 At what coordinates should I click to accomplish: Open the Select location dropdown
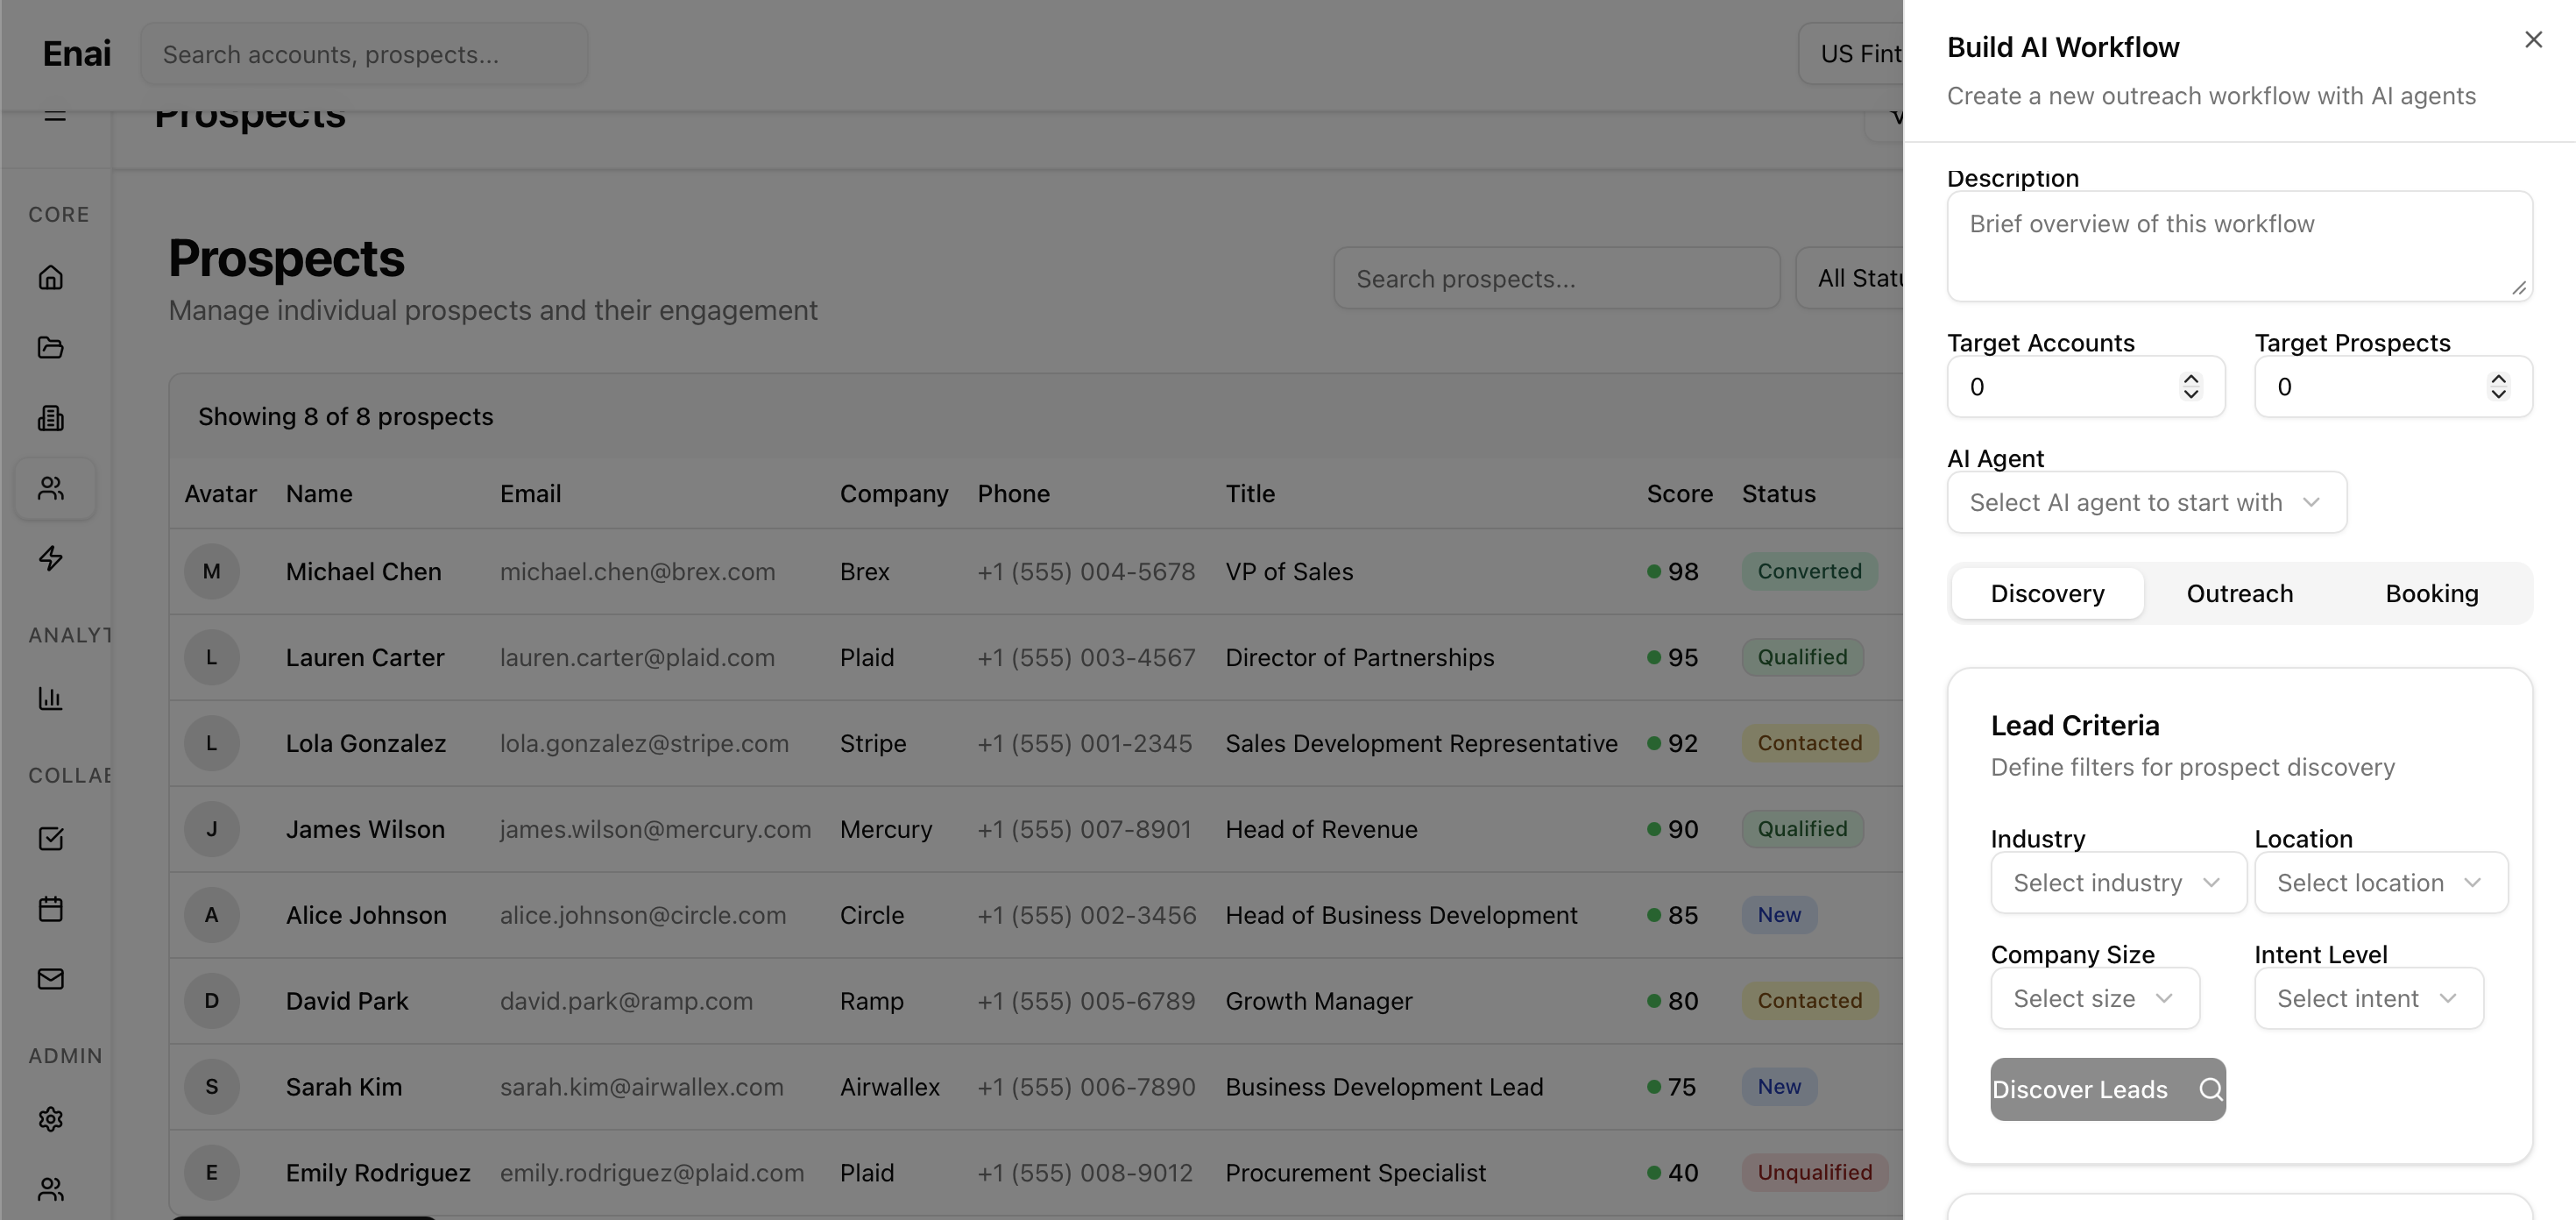click(x=2380, y=883)
